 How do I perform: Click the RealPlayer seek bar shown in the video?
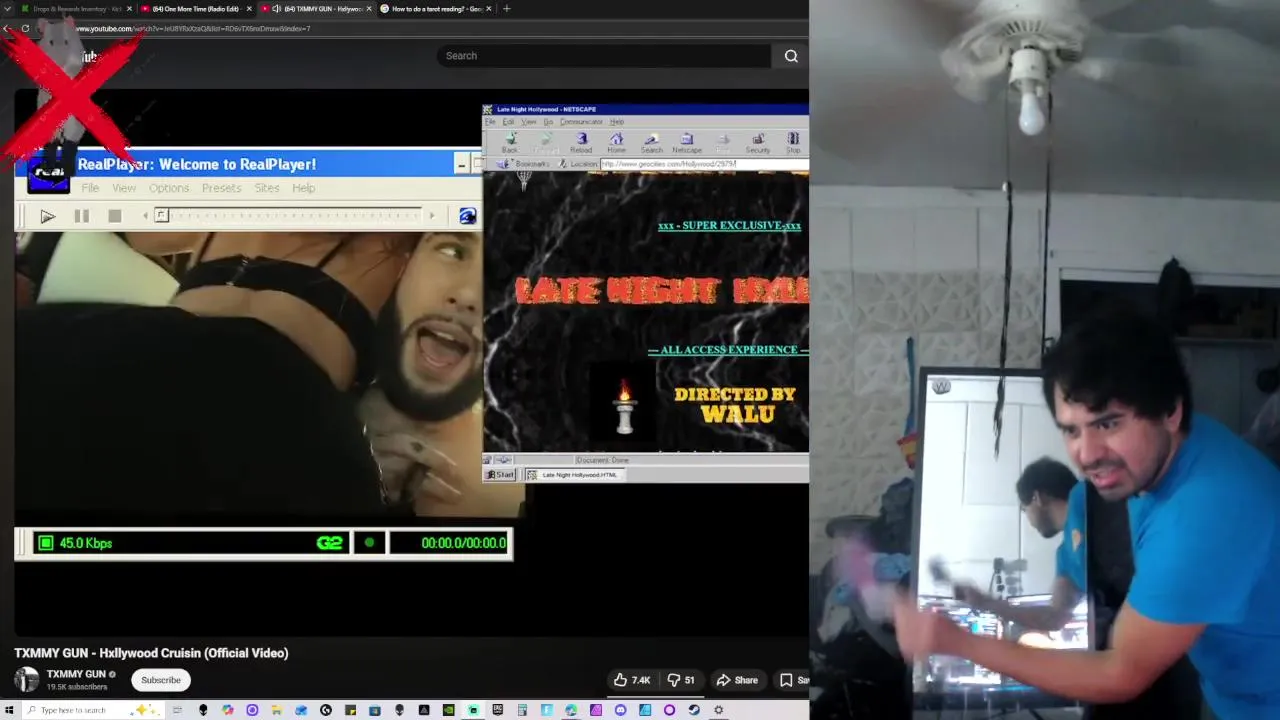coord(288,215)
